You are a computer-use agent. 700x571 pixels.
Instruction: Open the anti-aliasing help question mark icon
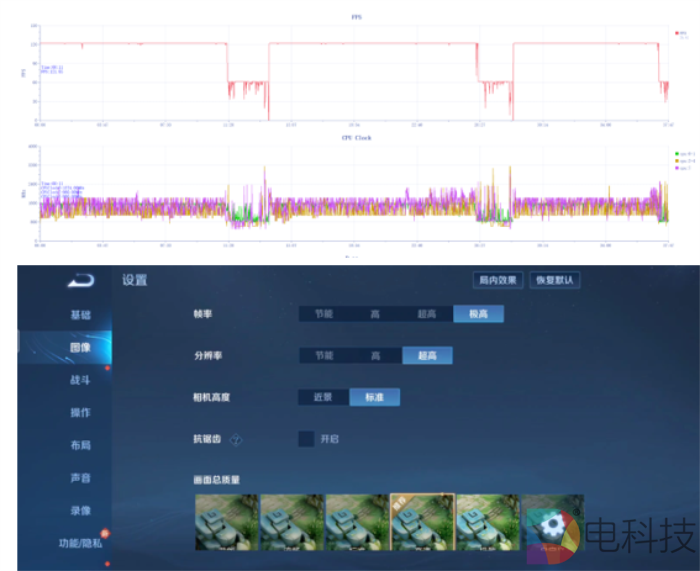coord(236,440)
